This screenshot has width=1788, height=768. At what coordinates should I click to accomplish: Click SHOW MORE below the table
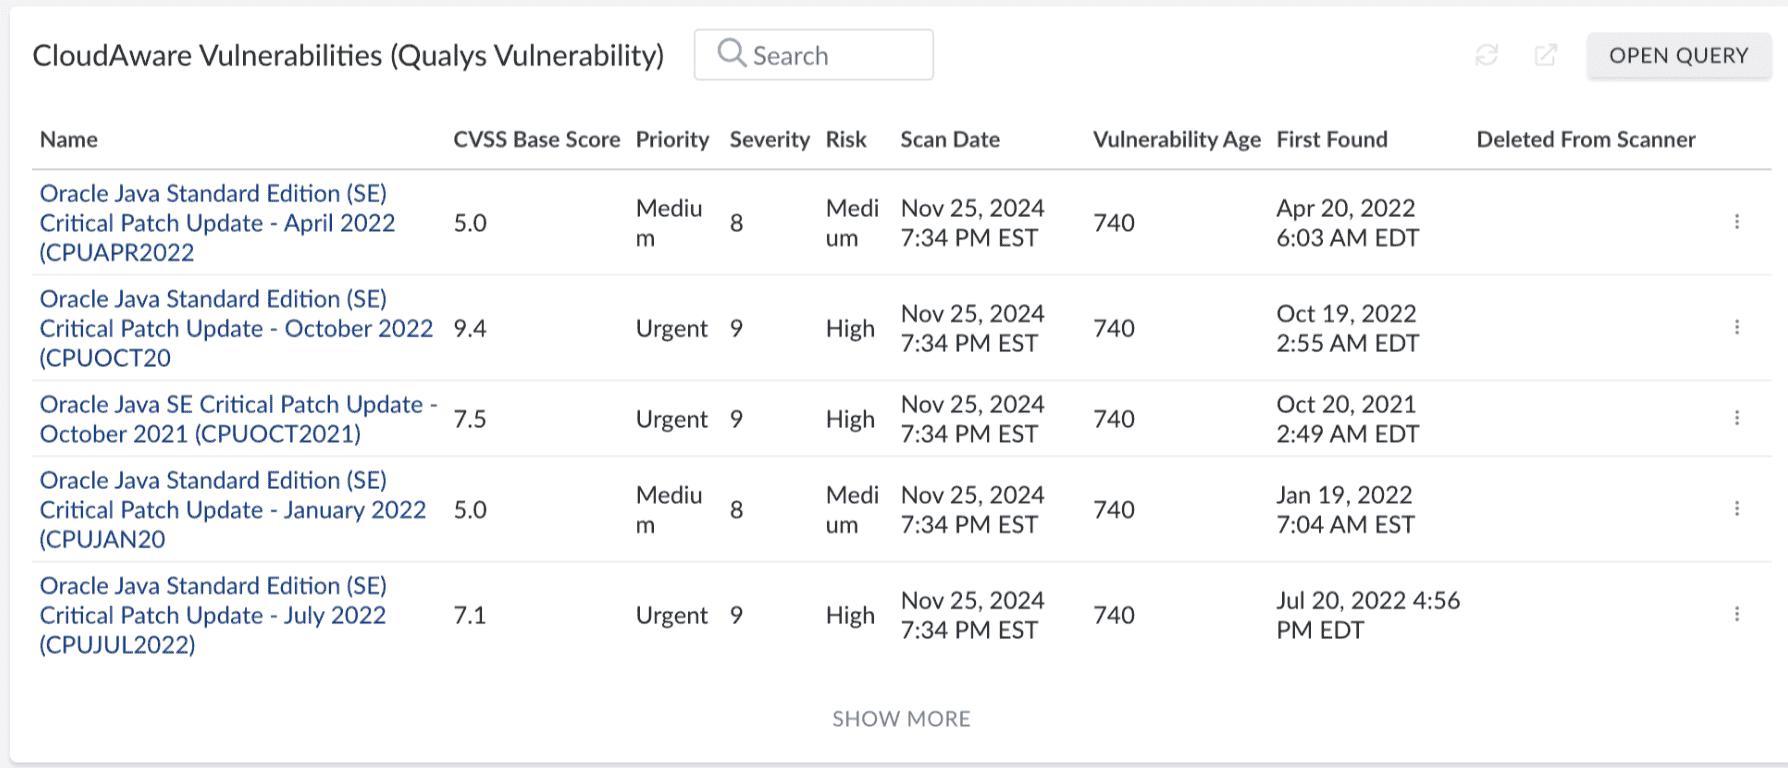pyautogui.click(x=901, y=719)
